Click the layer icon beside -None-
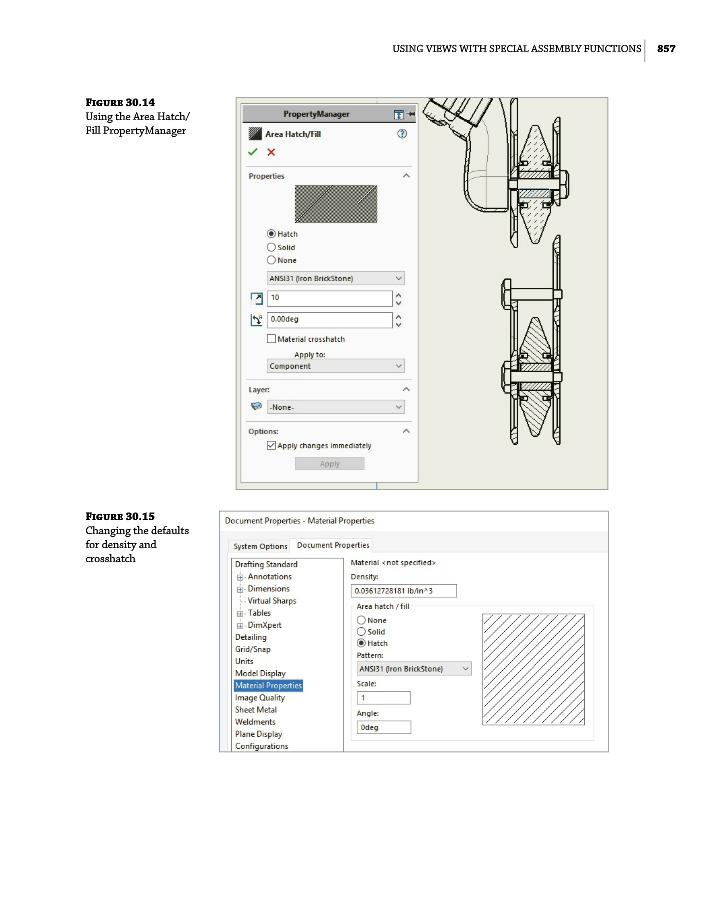The image size is (717, 900). click(x=256, y=407)
